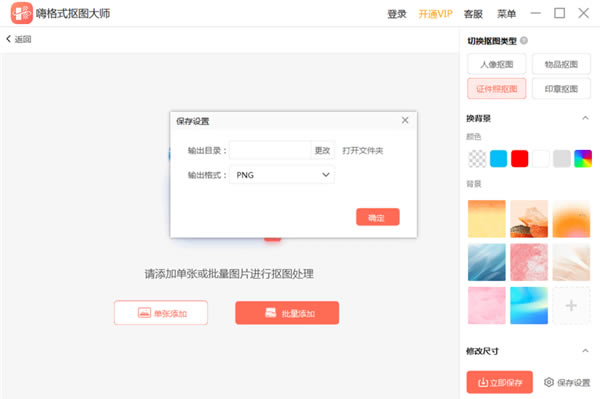
Task: Select 物品抠图 cutout type
Action: 561,64
